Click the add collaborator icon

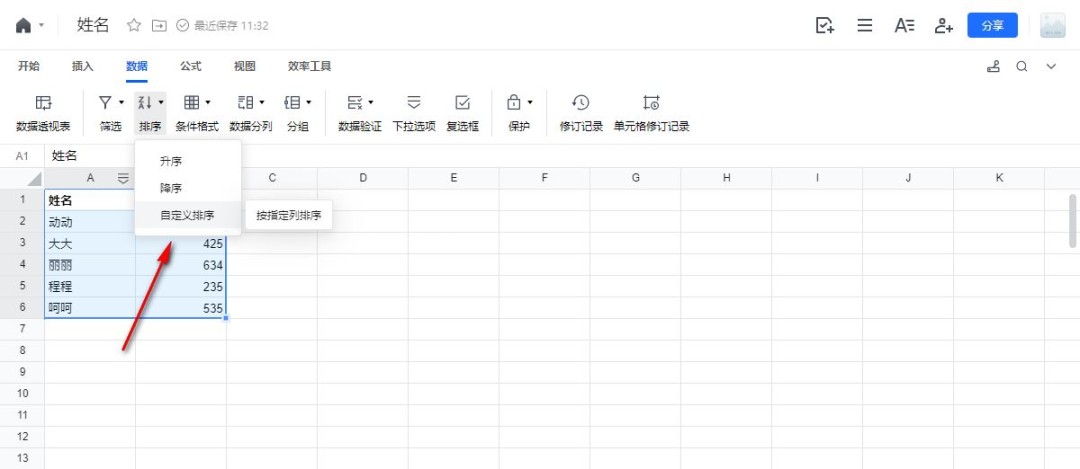[x=943, y=26]
